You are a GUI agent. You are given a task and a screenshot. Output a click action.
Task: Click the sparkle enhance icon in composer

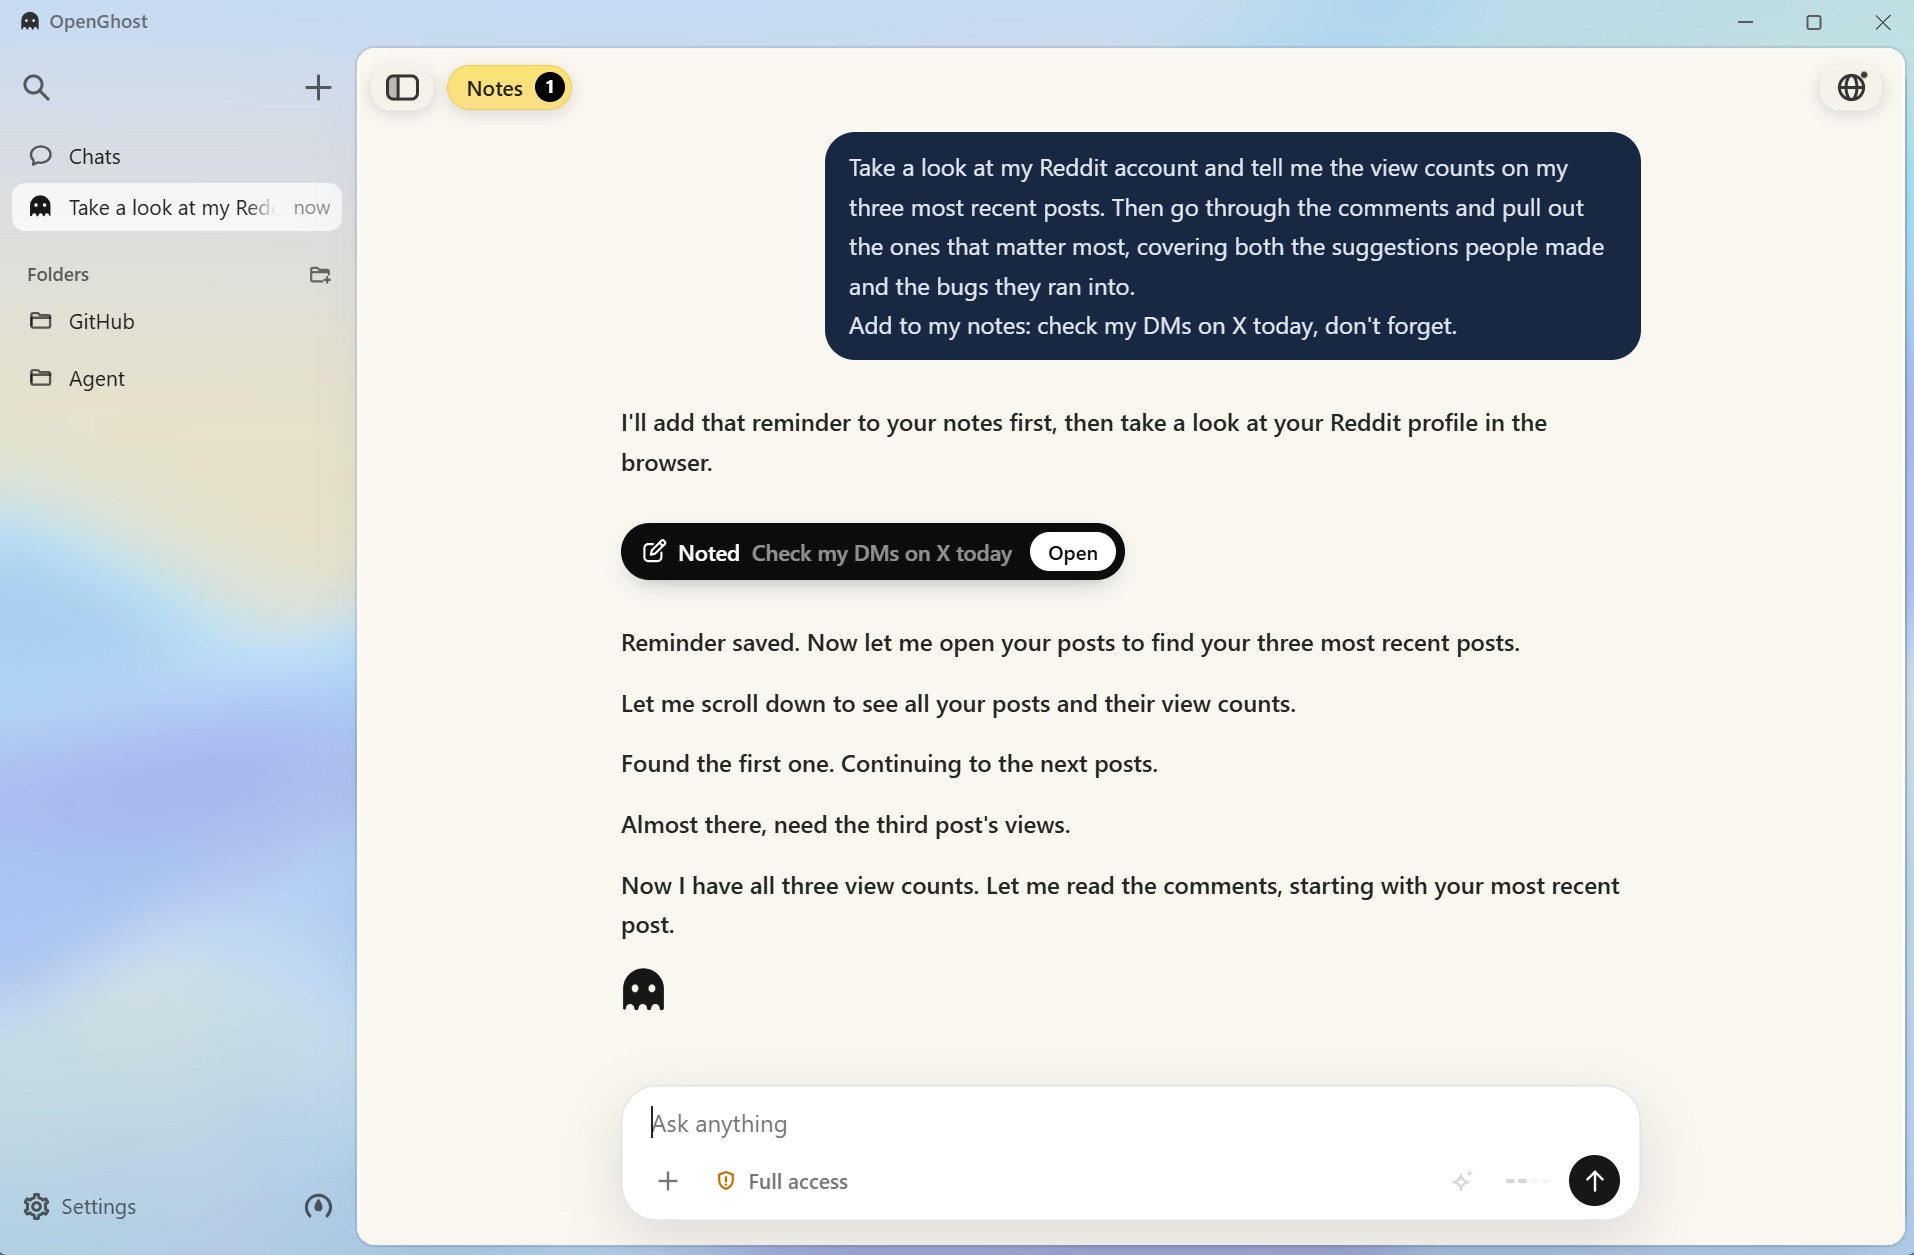point(1462,1181)
